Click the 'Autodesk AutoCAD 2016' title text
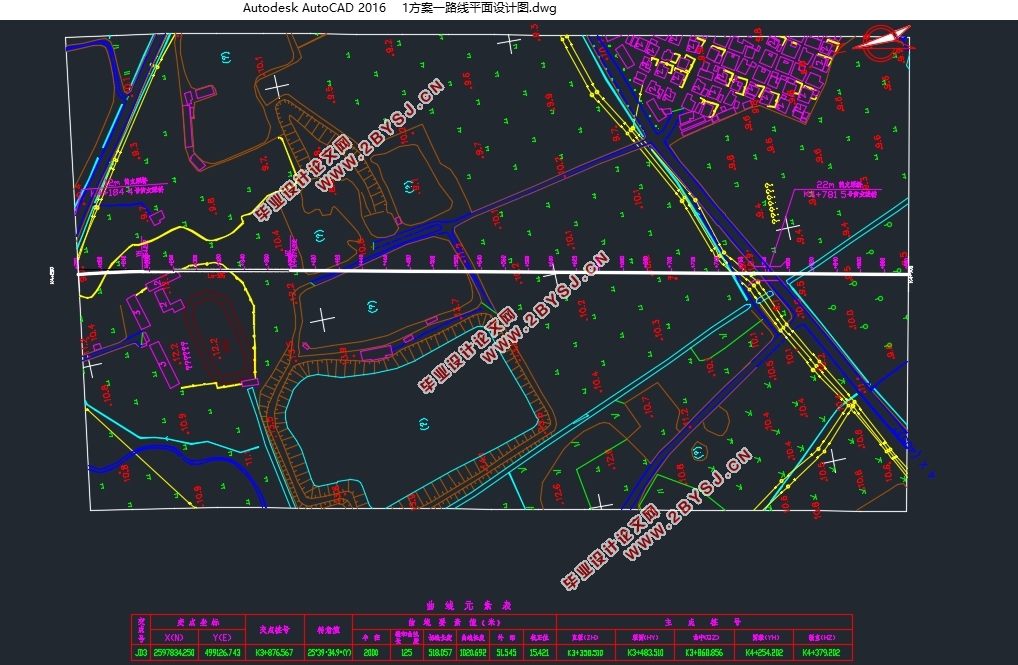1018x665 pixels. [x=314, y=8]
